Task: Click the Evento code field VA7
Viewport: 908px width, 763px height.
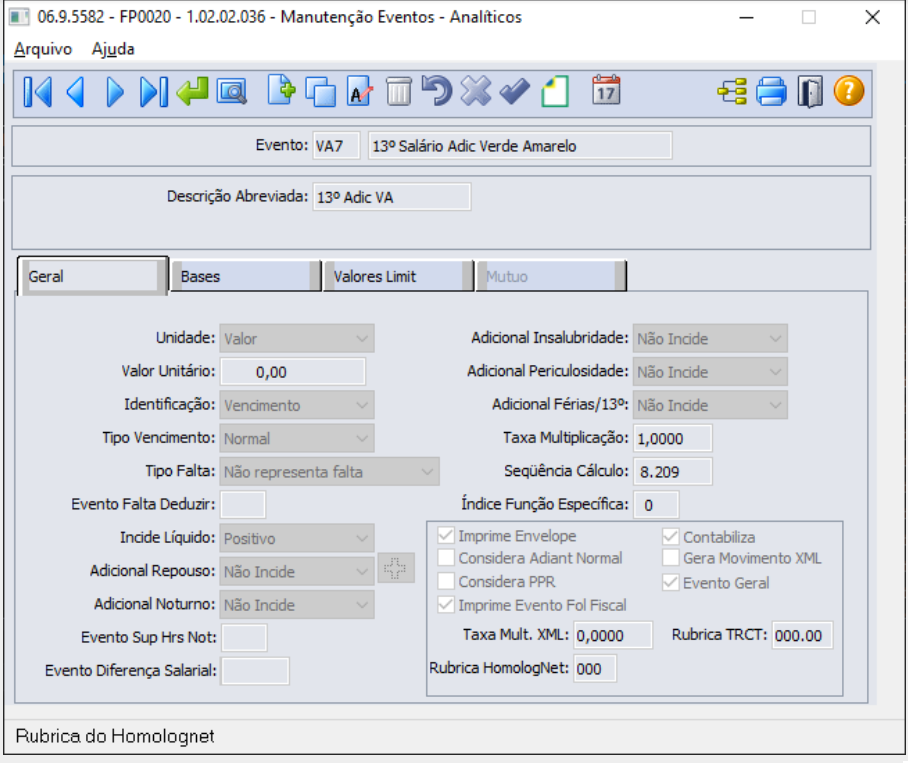Action: [x=336, y=145]
